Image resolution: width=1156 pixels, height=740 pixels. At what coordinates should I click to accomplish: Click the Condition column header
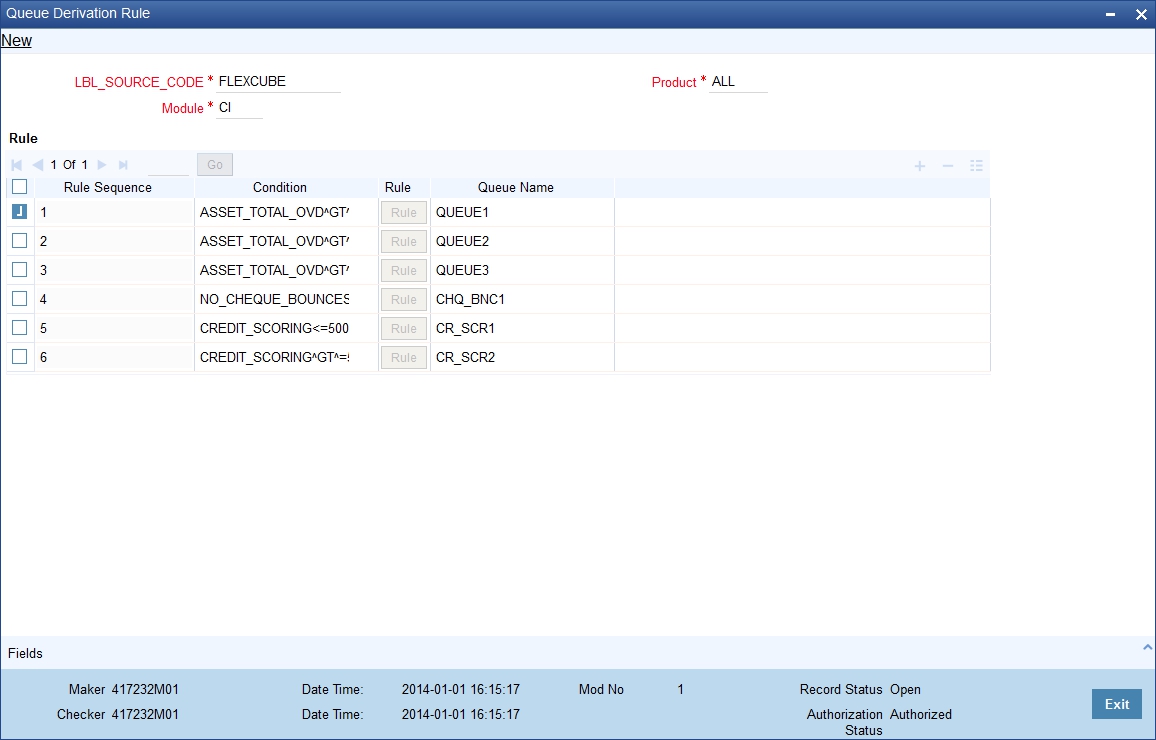[x=279, y=187]
